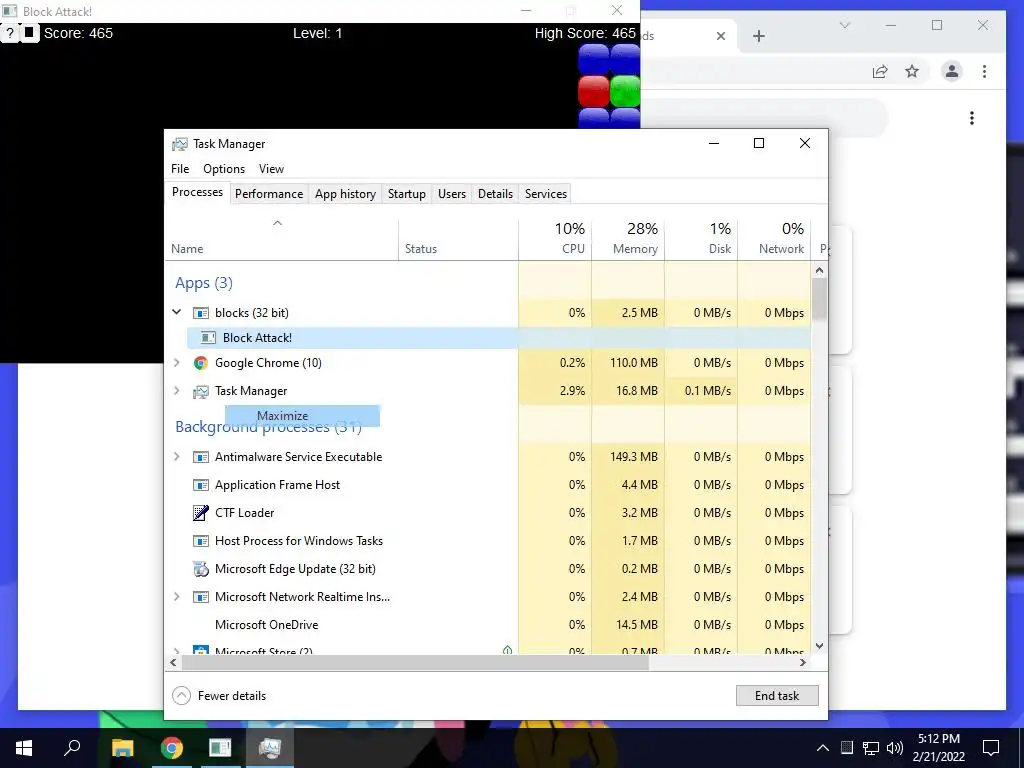1024x768 pixels.
Task: Click the Block Attack! help question-mark icon
Action: [10, 33]
